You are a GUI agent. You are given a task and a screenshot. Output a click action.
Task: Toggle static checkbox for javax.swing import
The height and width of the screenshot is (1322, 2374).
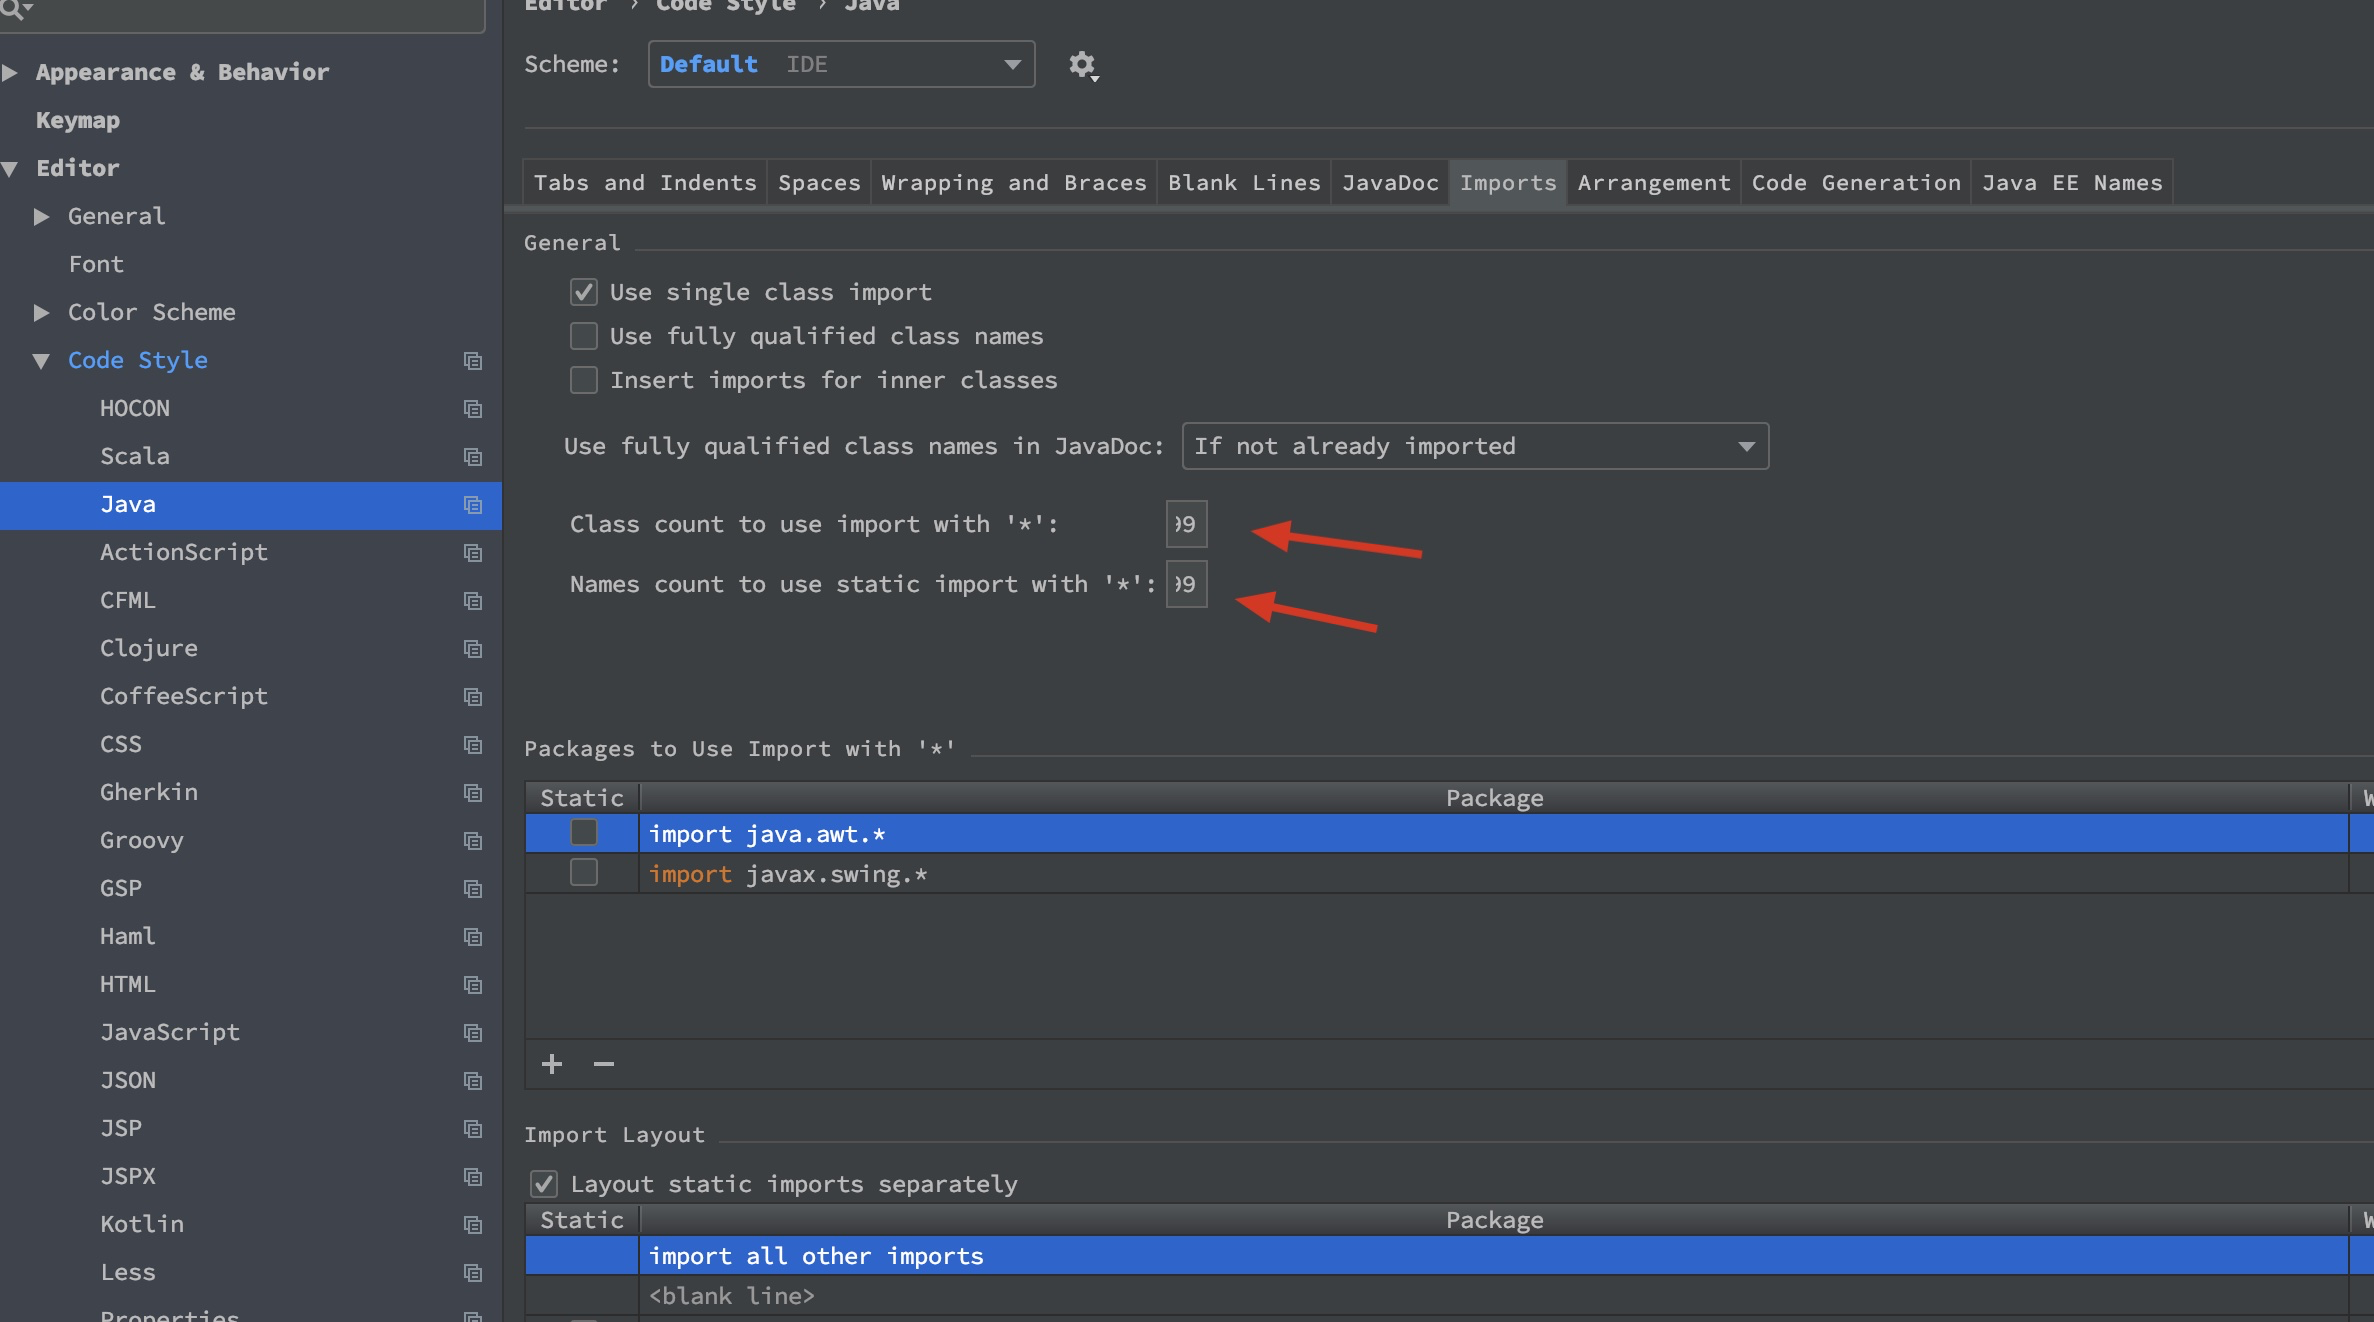pos(584,873)
